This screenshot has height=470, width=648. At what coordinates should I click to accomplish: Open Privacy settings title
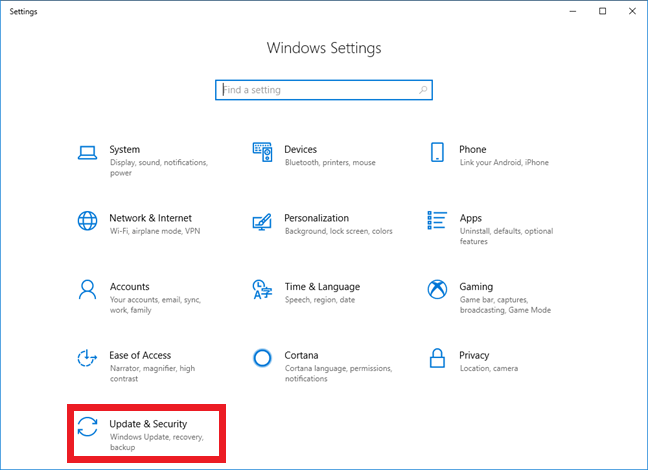pos(474,355)
